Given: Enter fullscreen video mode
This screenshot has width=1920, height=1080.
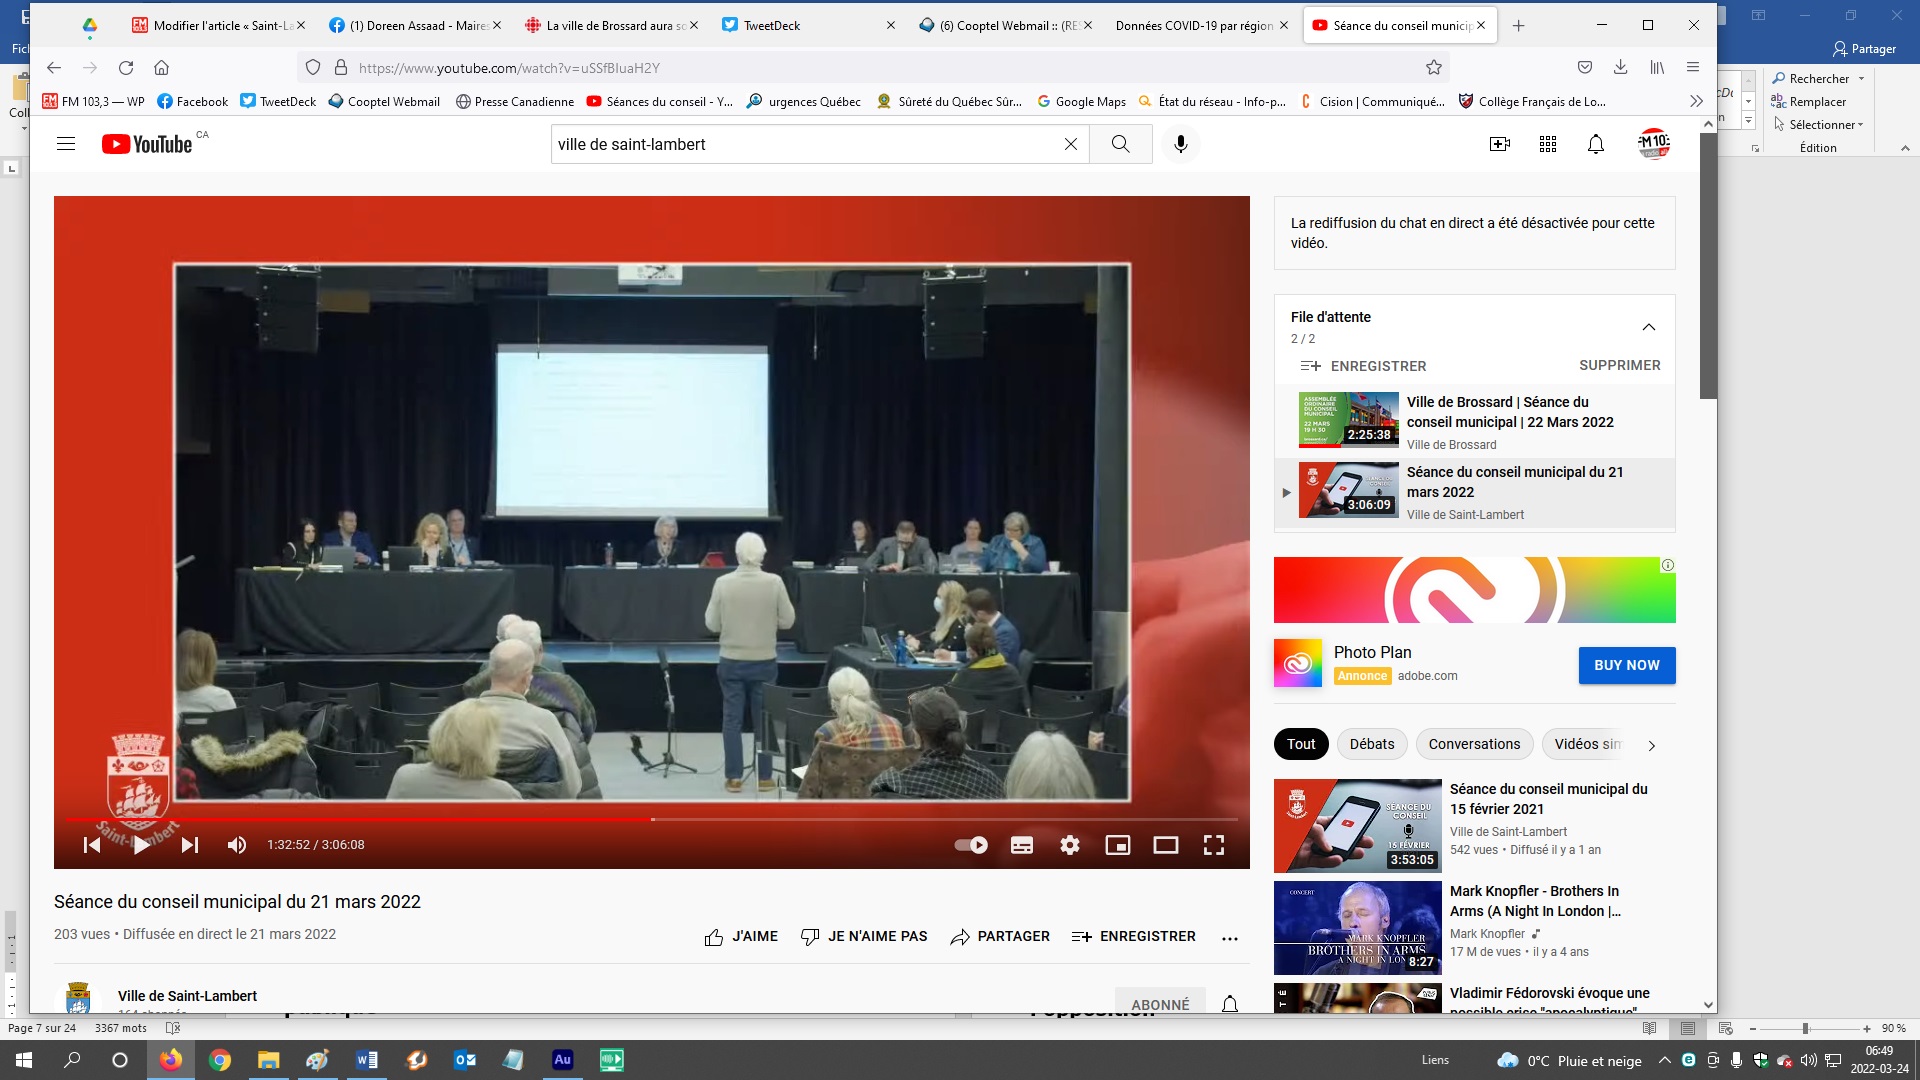Looking at the screenshot, I should point(1213,845).
